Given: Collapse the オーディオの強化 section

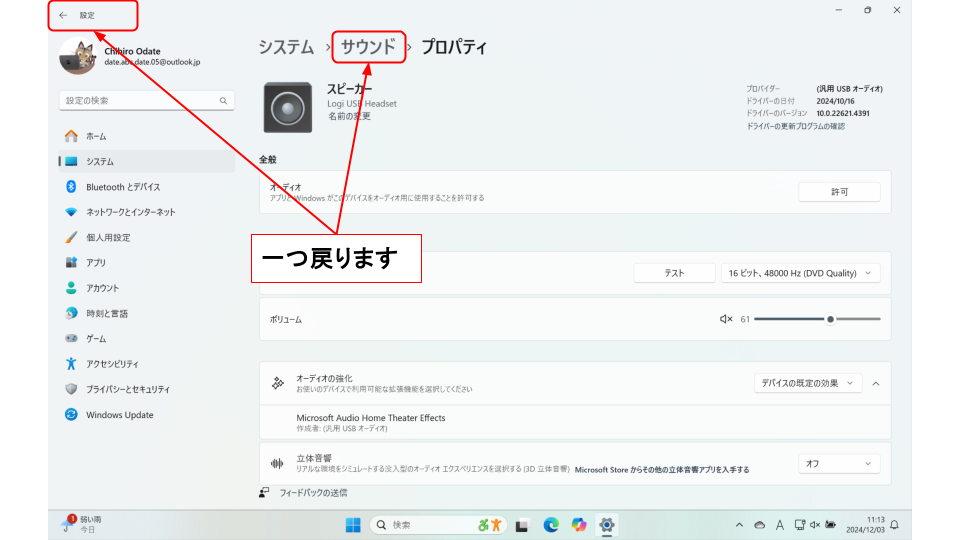Looking at the screenshot, I should click(x=876, y=383).
